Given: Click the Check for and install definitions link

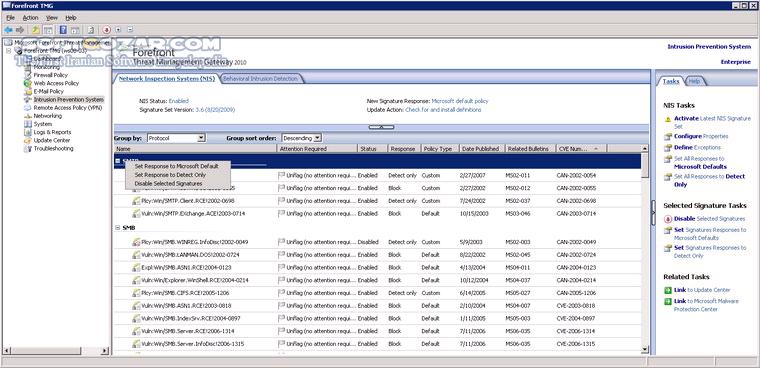Looking at the screenshot, I should pos(443,110).
